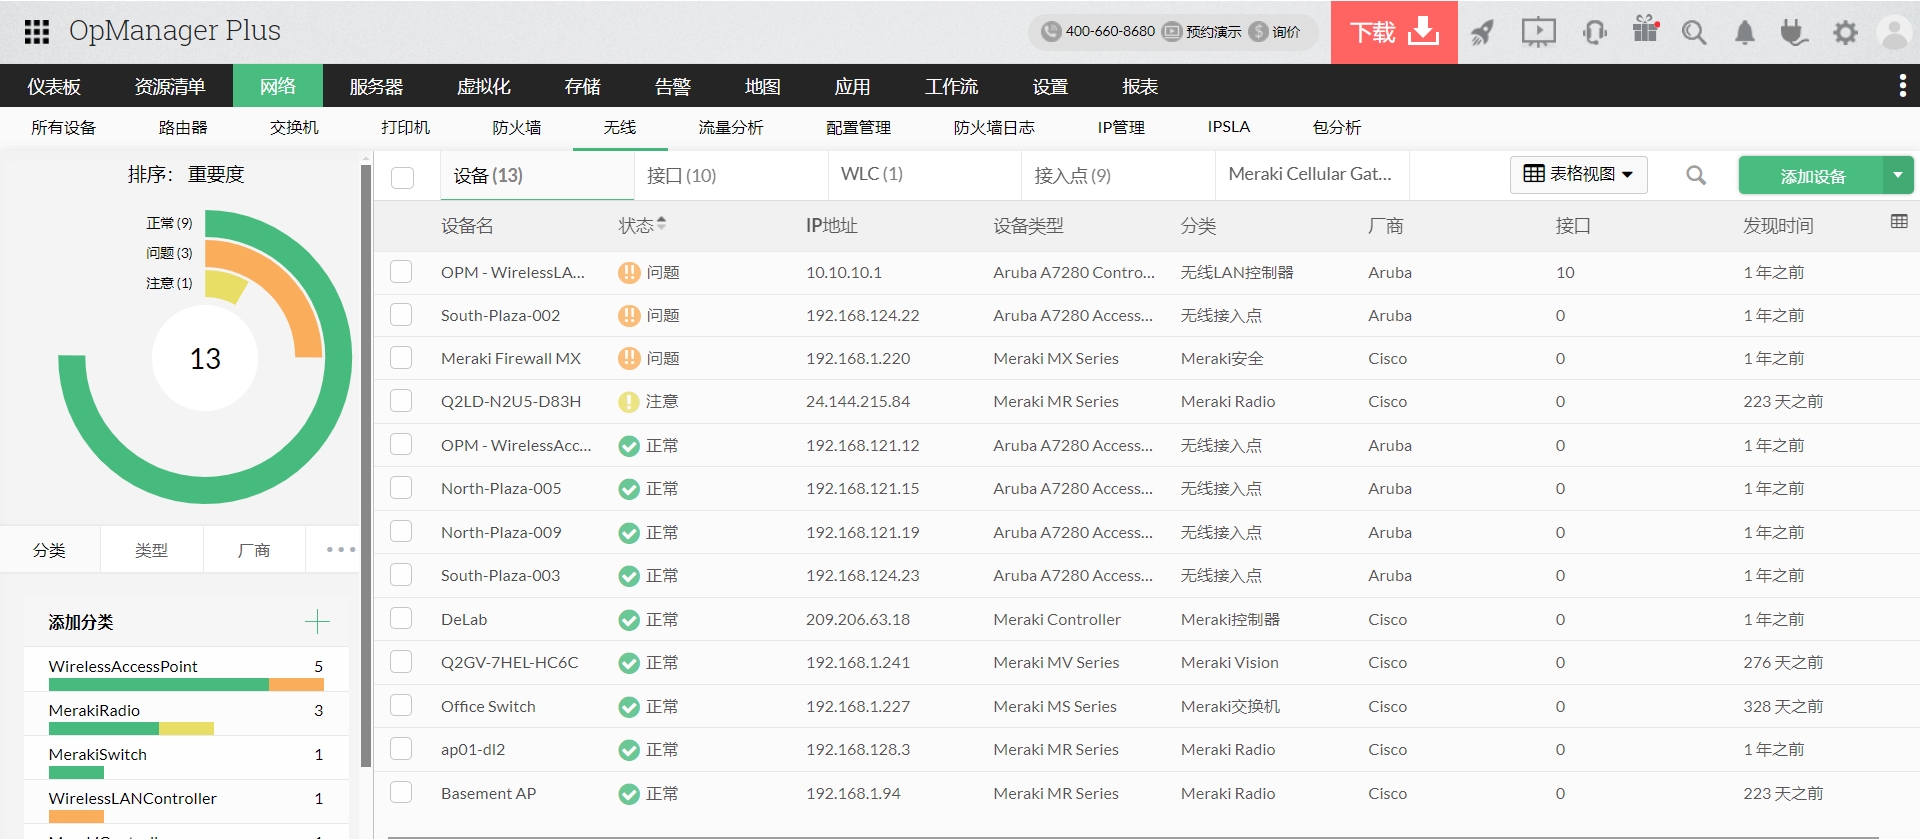Viewport: 1920px width, 839px height.
Task: Switch the left panel to 类型 tab
Action: click(x=152, y=550)
